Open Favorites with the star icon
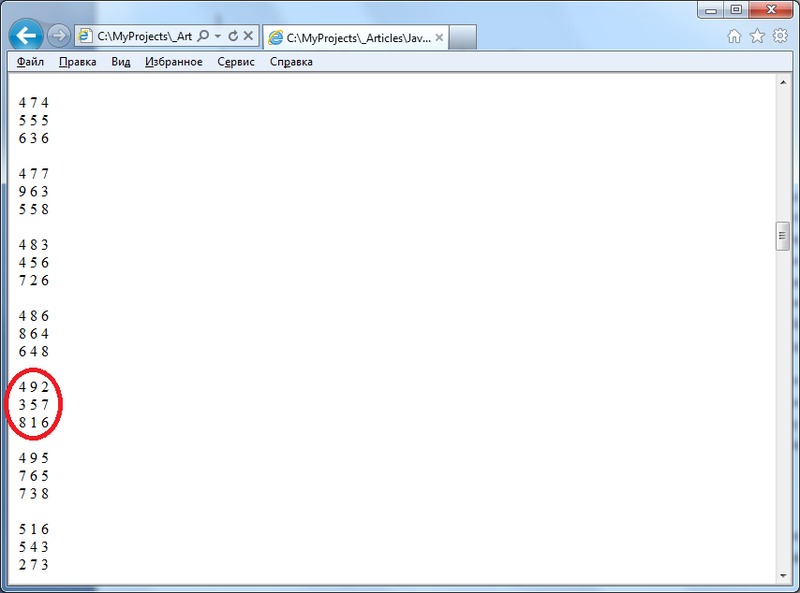 (x=757, y=37)
